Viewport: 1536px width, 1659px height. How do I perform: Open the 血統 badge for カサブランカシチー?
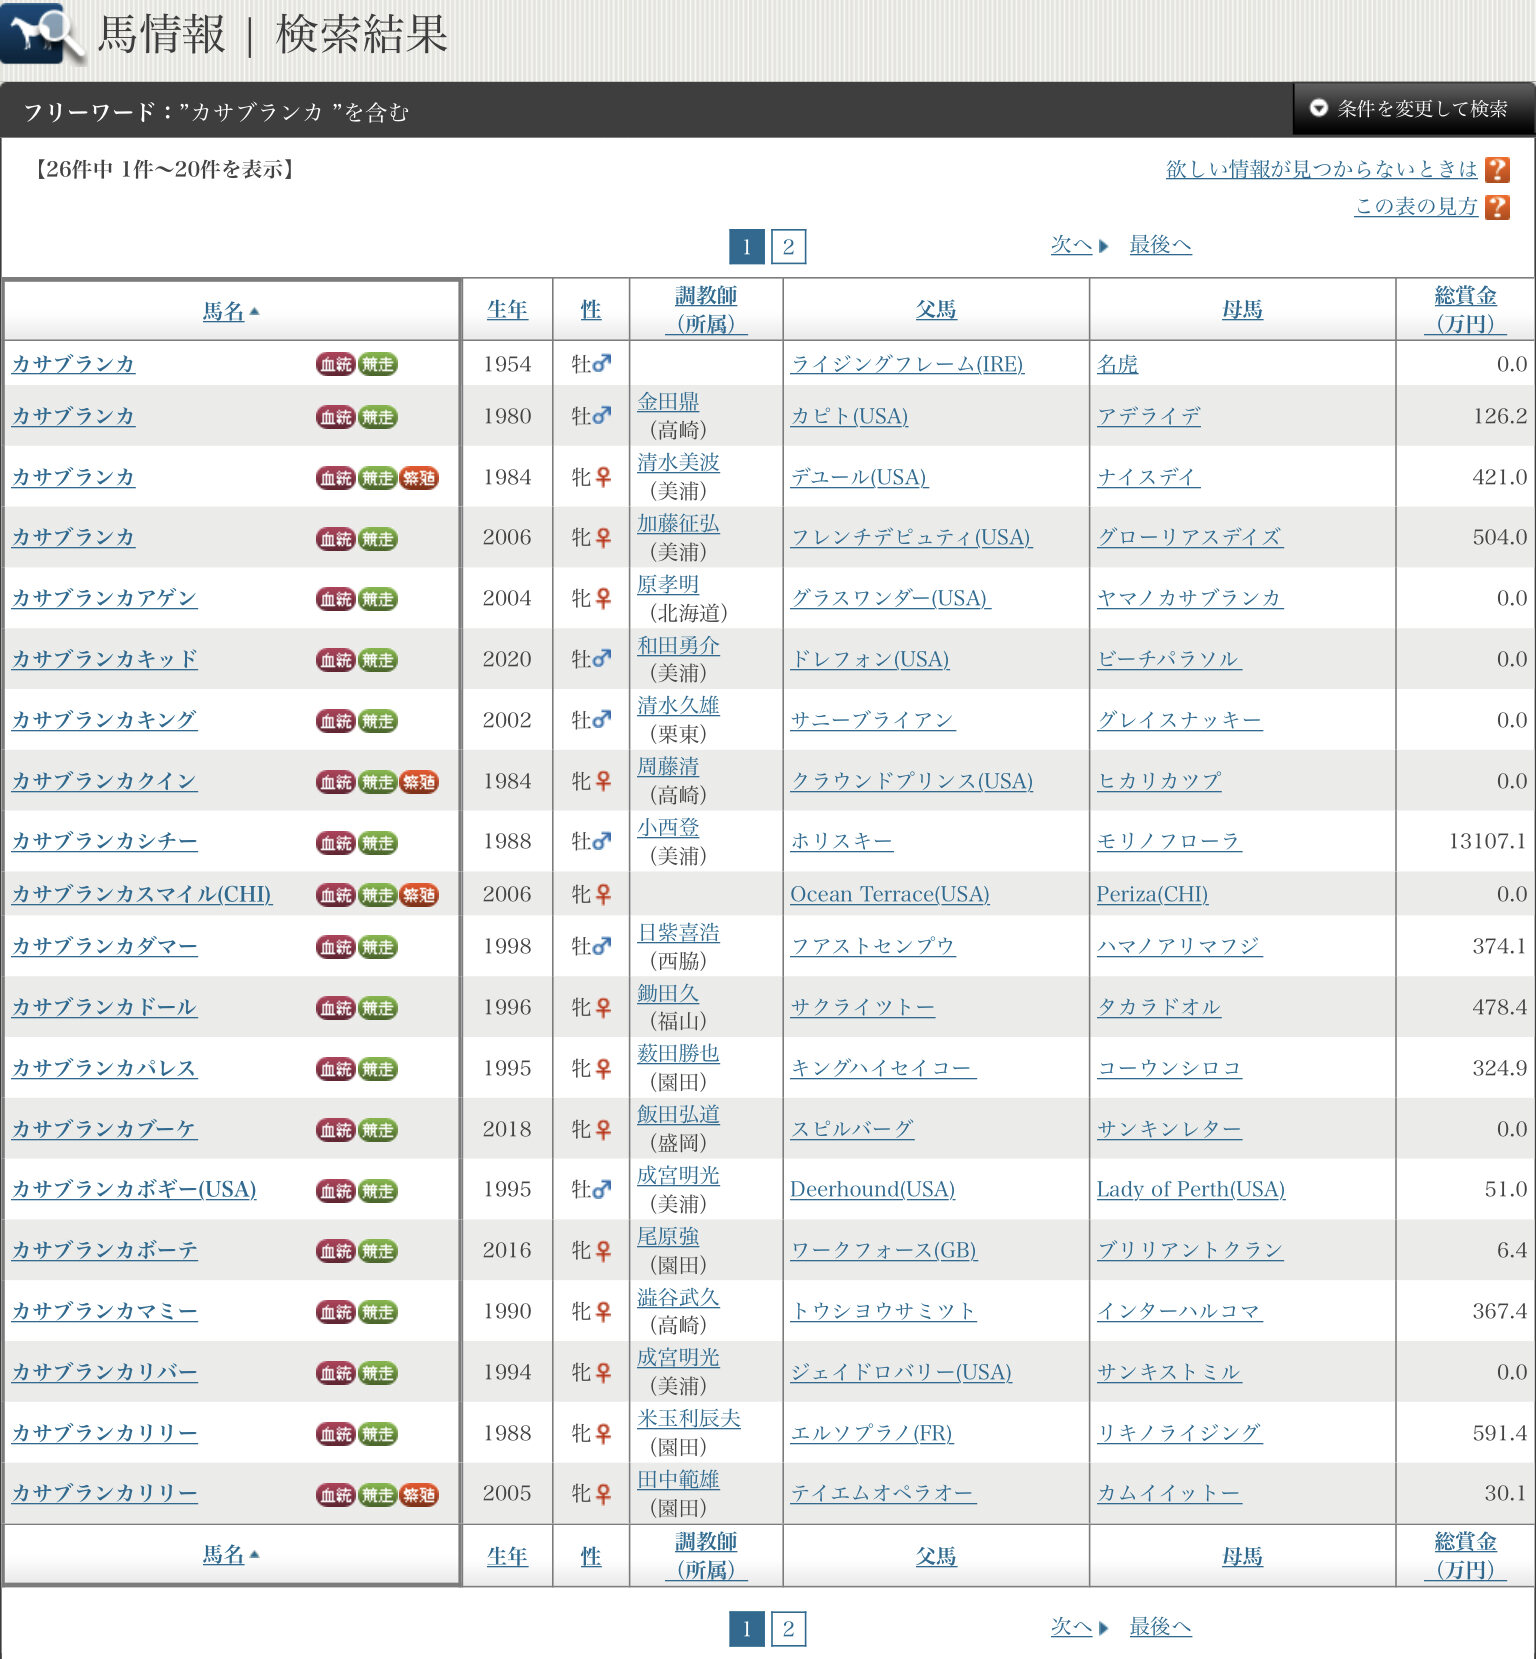point(335,843)
